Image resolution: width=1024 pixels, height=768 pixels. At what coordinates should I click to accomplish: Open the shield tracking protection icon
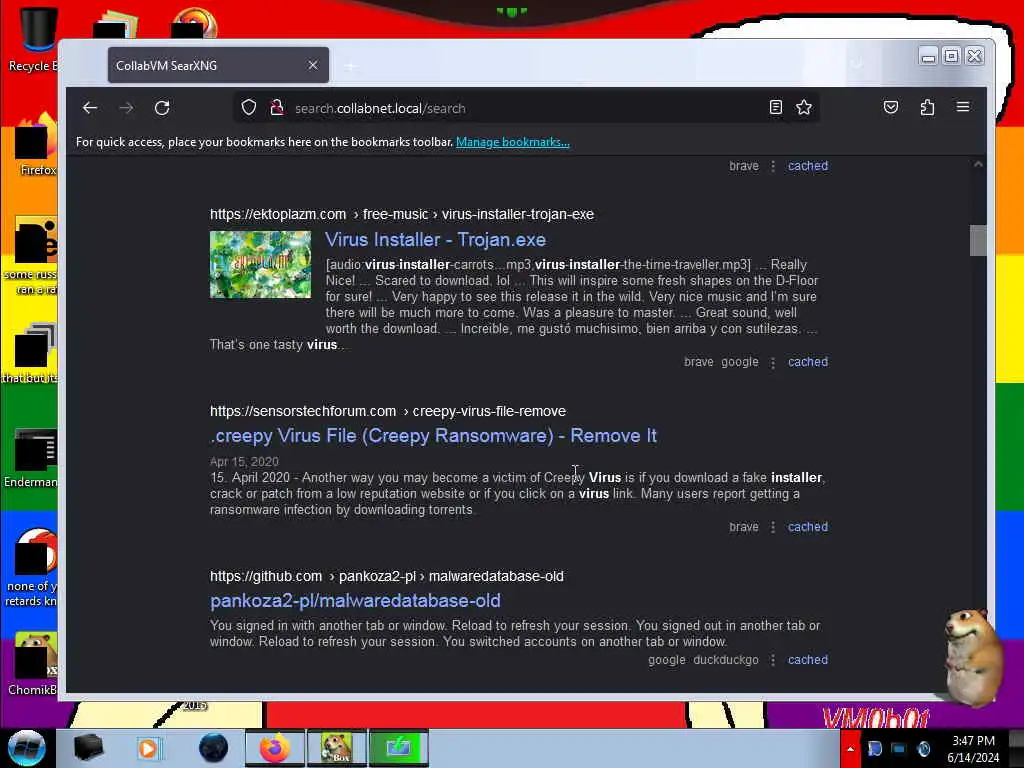[249, 107]
